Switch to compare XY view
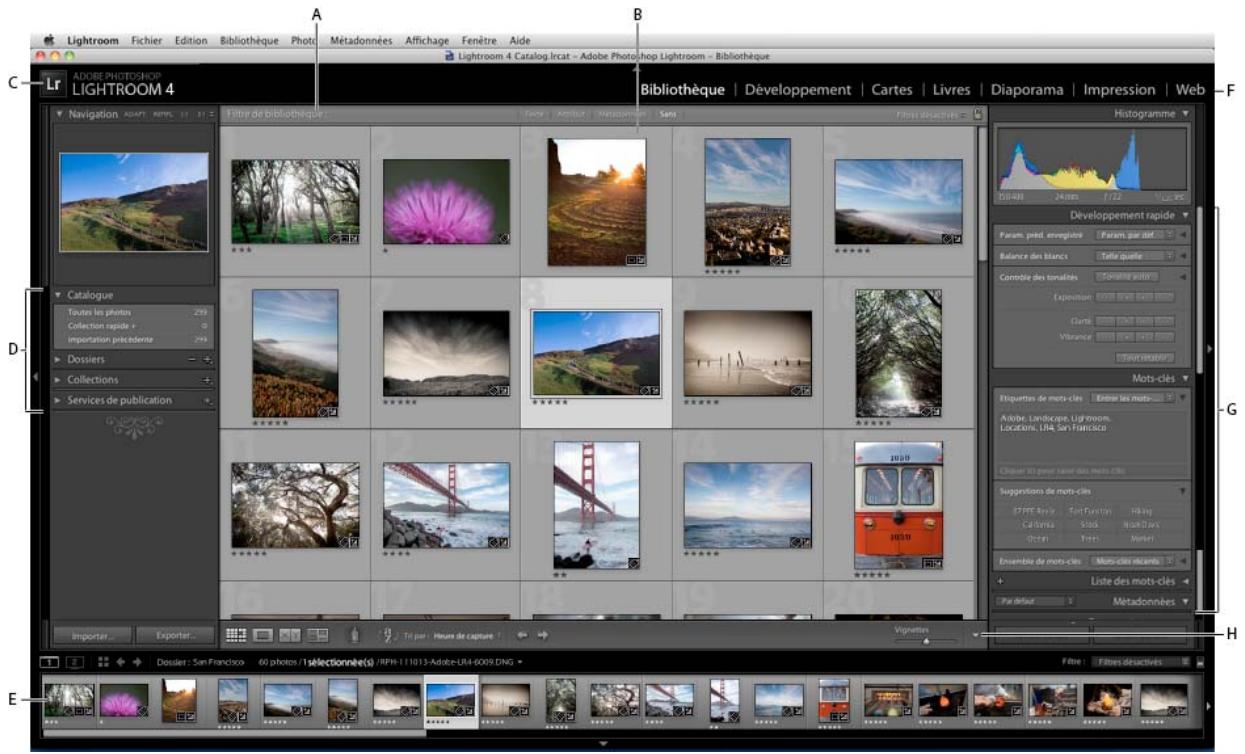 pyautogui.click(x=291, y=634)
